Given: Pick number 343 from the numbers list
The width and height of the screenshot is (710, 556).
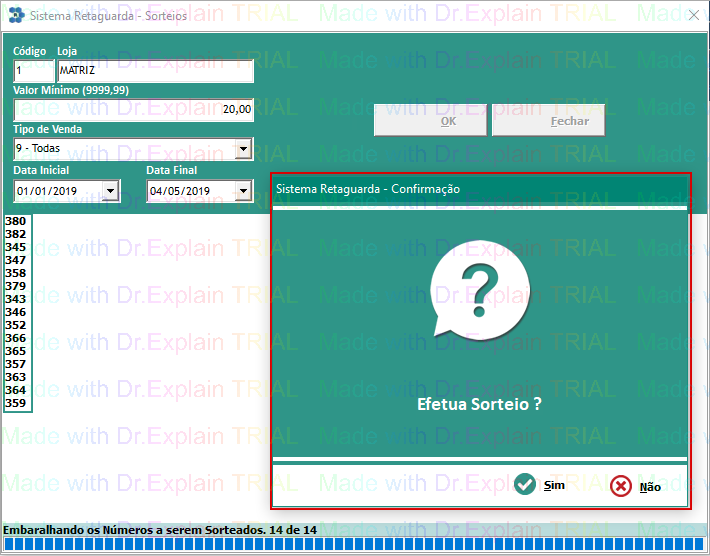Looking at the screenshot, I should tap(16, 299).
